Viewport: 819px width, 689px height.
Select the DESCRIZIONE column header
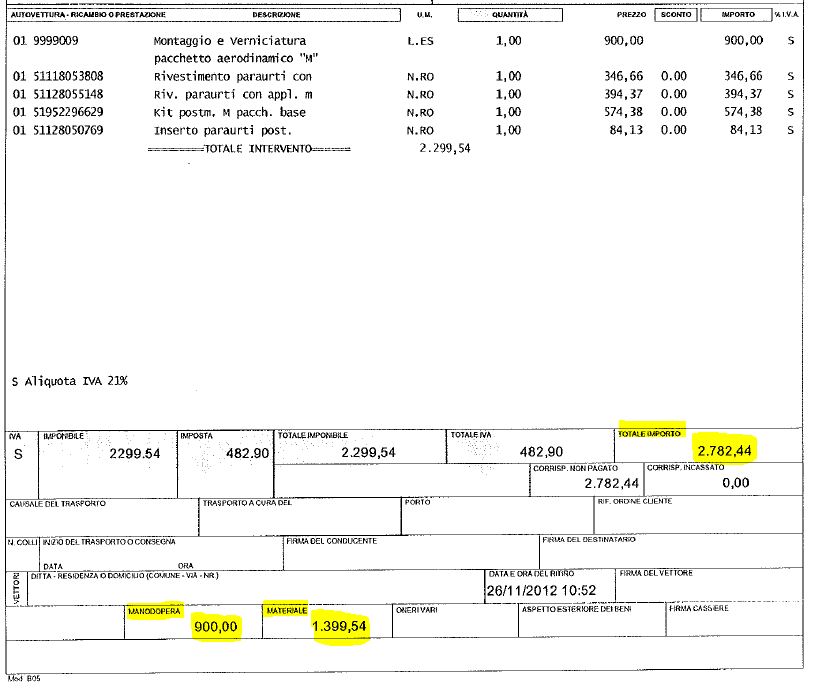277,16
